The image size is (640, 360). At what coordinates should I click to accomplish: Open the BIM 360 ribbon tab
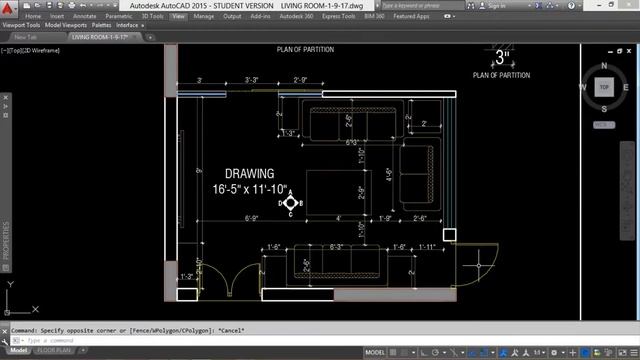tap(374, 16)
